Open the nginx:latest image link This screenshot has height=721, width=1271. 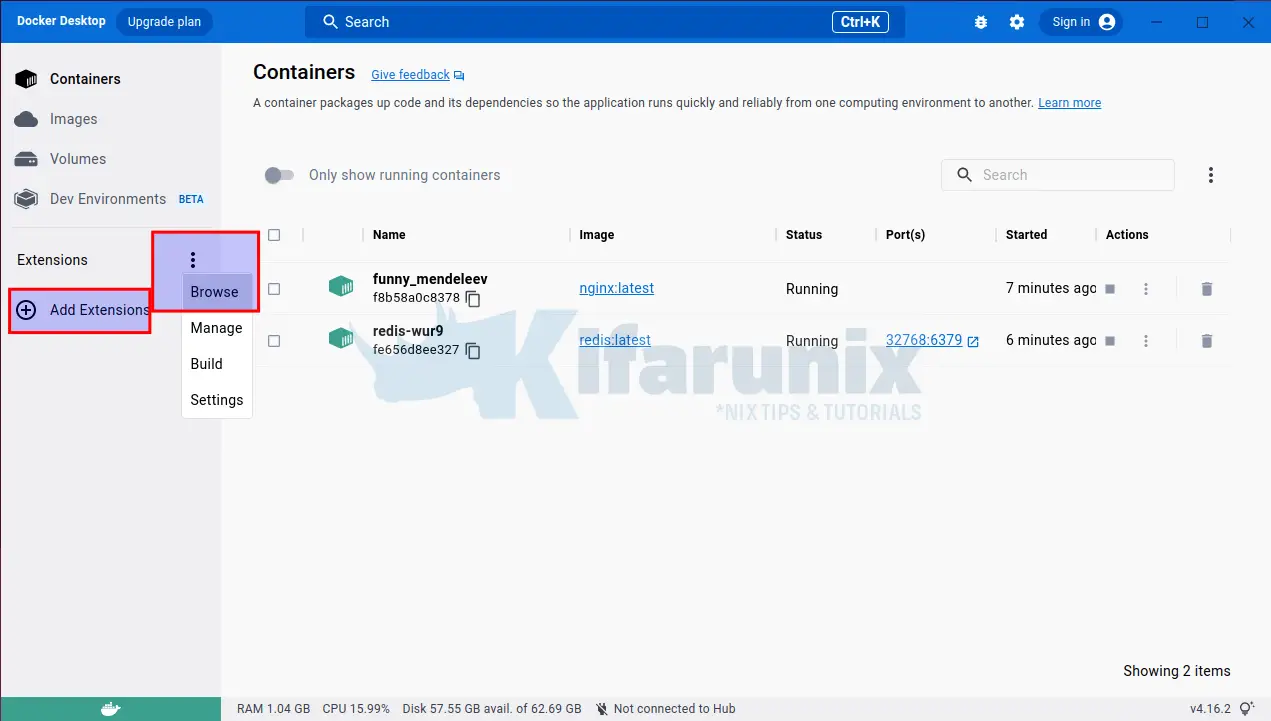616,288
